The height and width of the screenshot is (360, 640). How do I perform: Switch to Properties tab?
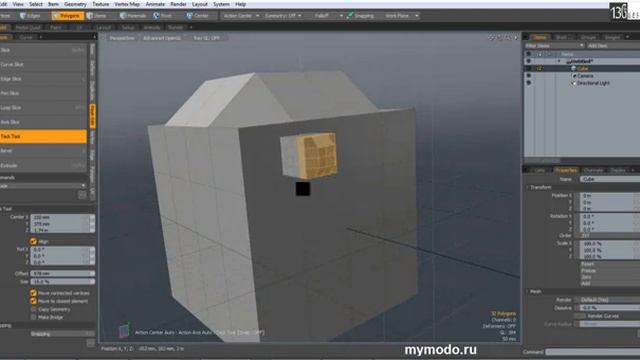coord(566,170)
